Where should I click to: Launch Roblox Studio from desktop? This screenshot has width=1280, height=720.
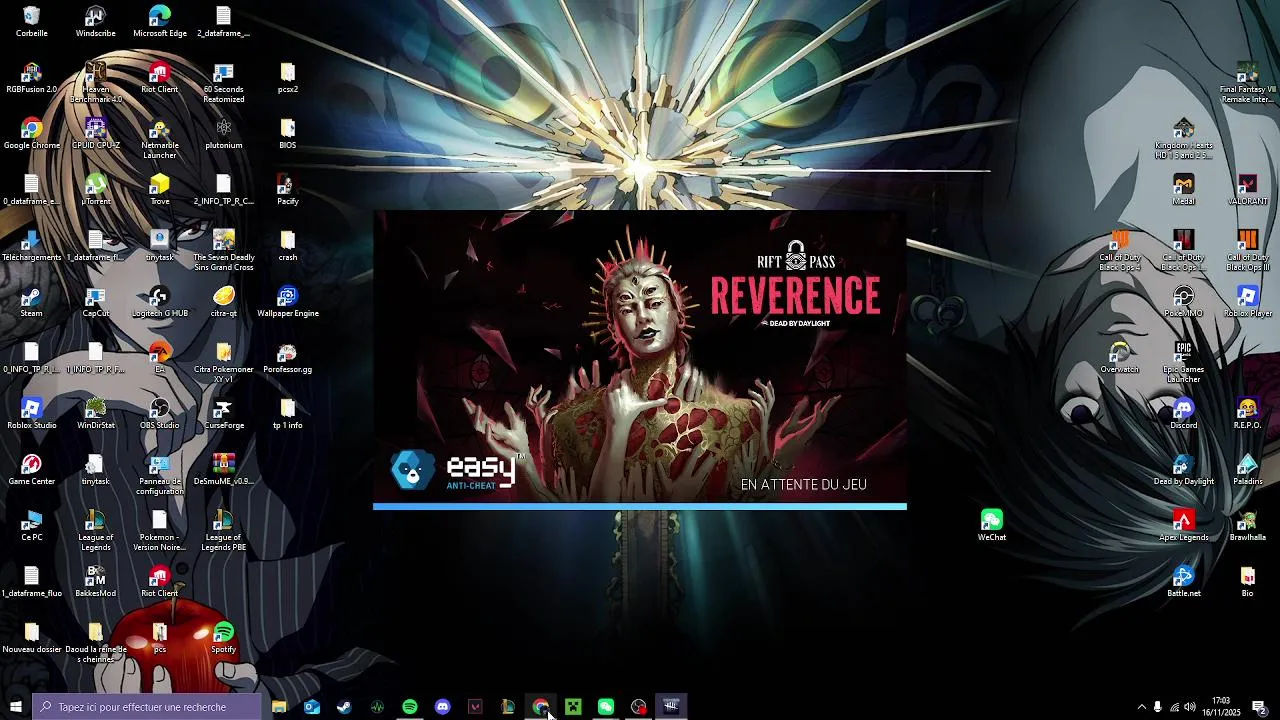(x=32, y=414)
